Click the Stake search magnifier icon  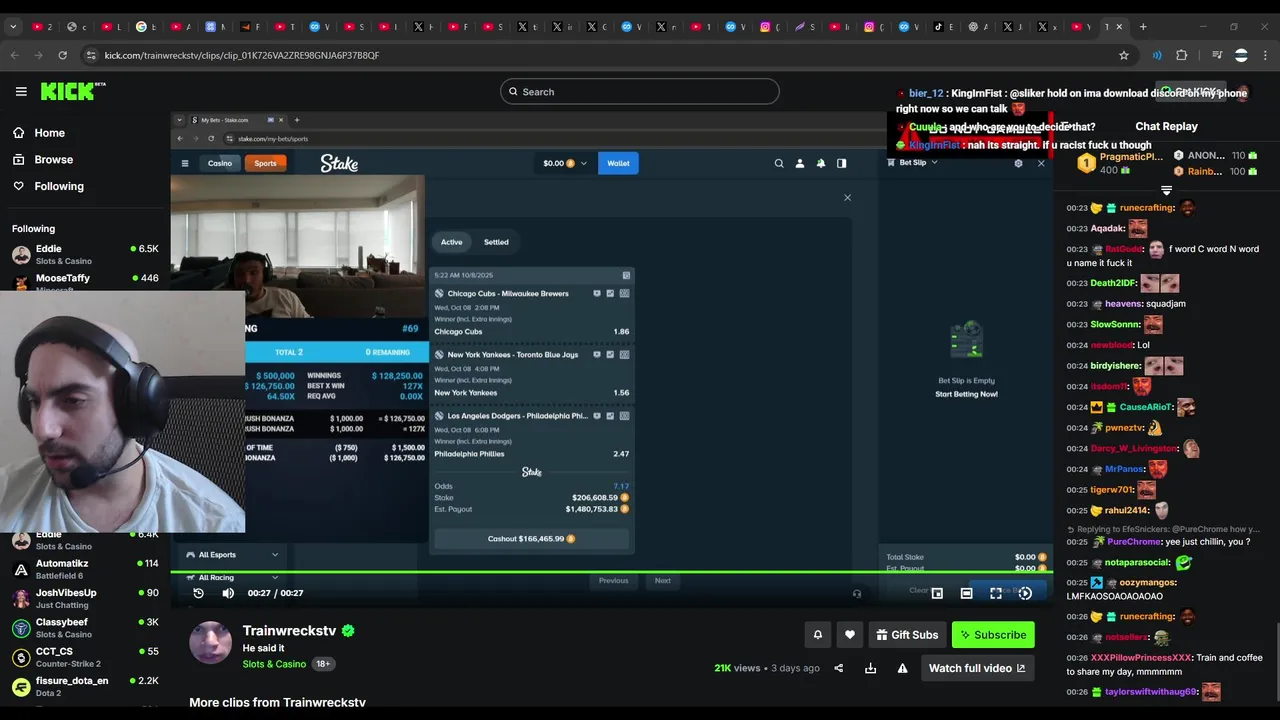pos(779,163)
